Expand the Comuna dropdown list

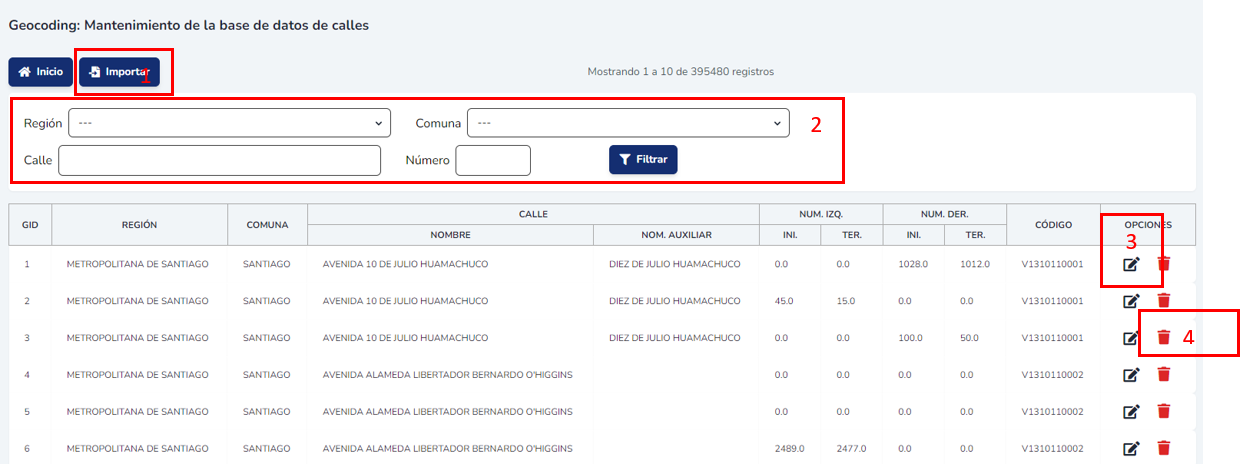click(628, 123)
